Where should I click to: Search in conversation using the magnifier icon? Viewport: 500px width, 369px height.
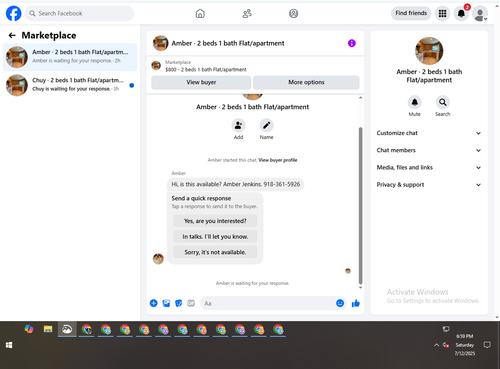point(443,102)
